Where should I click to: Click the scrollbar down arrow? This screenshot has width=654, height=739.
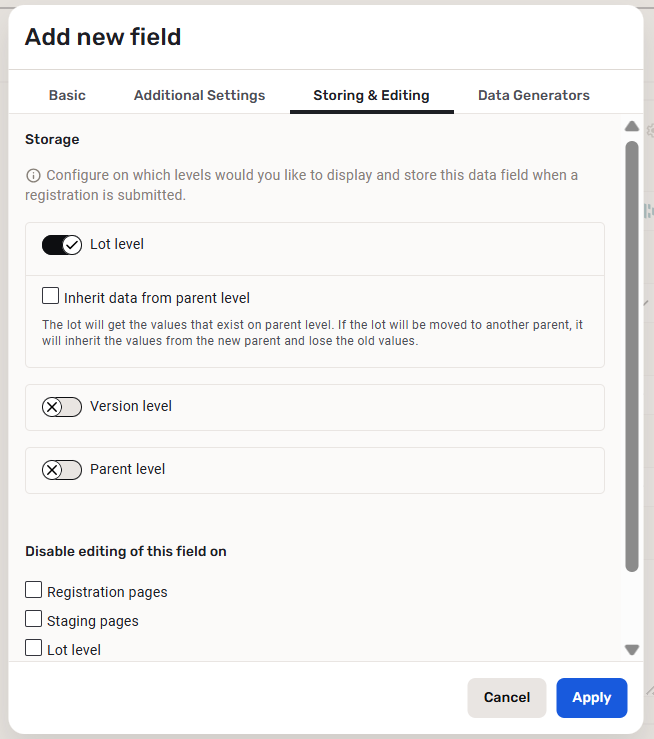tap(631, 649)
